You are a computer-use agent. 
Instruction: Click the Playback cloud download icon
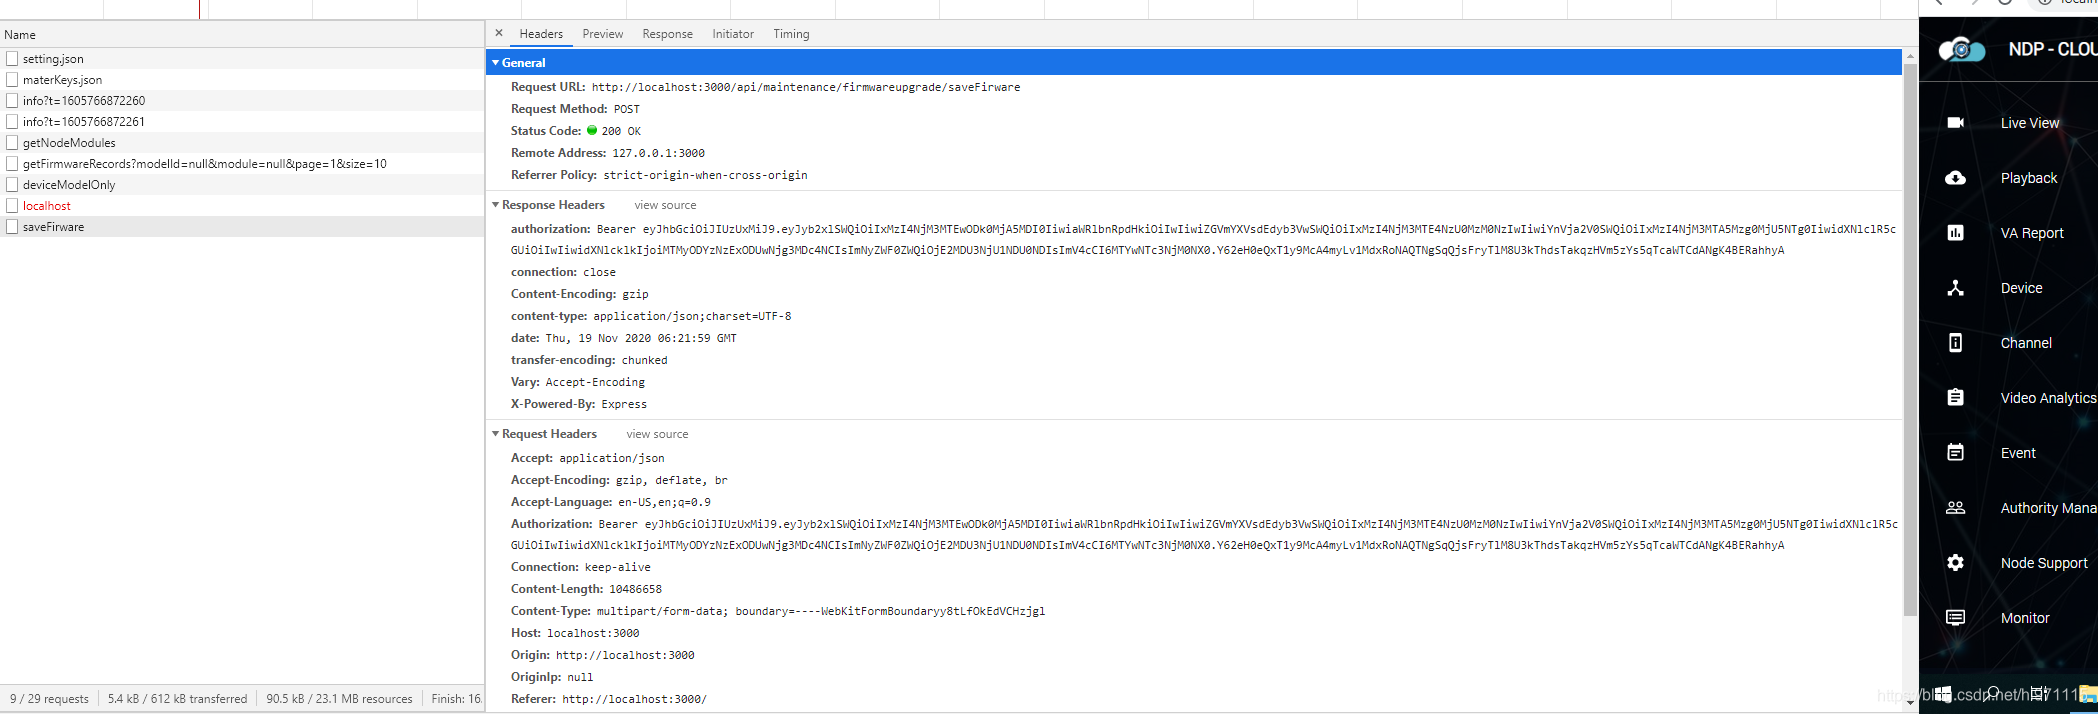pyautogui.click(x=1955, y=178)
